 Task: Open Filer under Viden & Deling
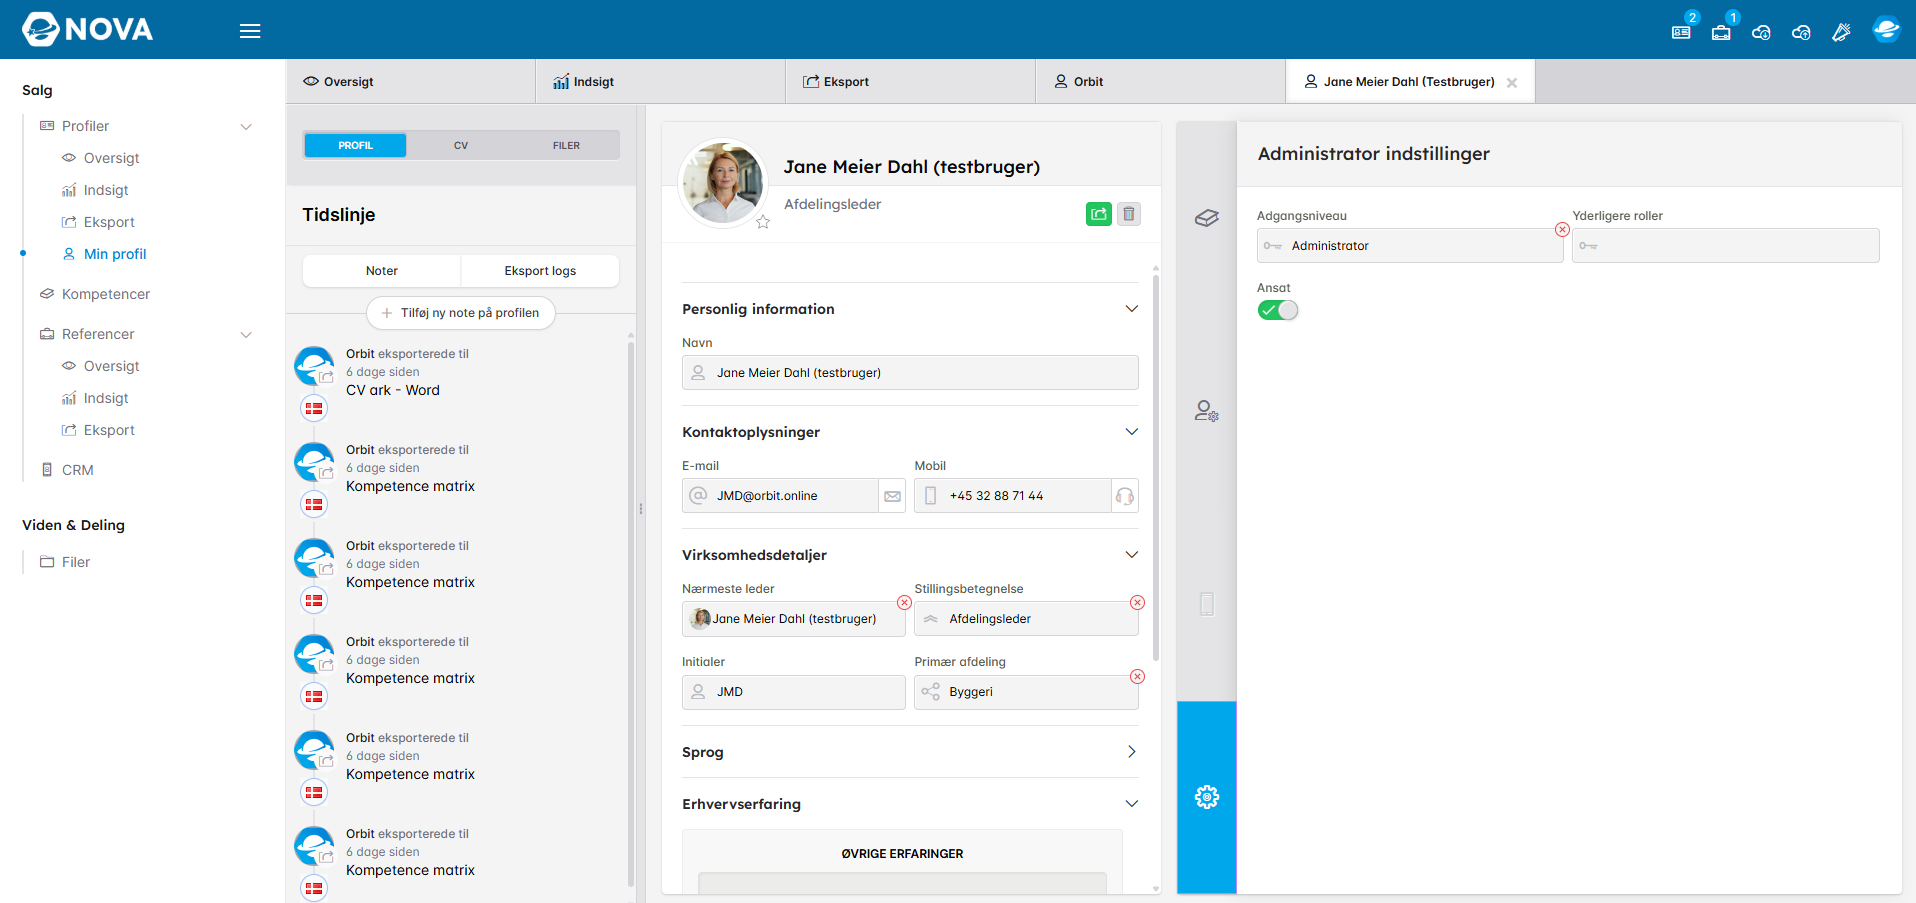(76, 562)
